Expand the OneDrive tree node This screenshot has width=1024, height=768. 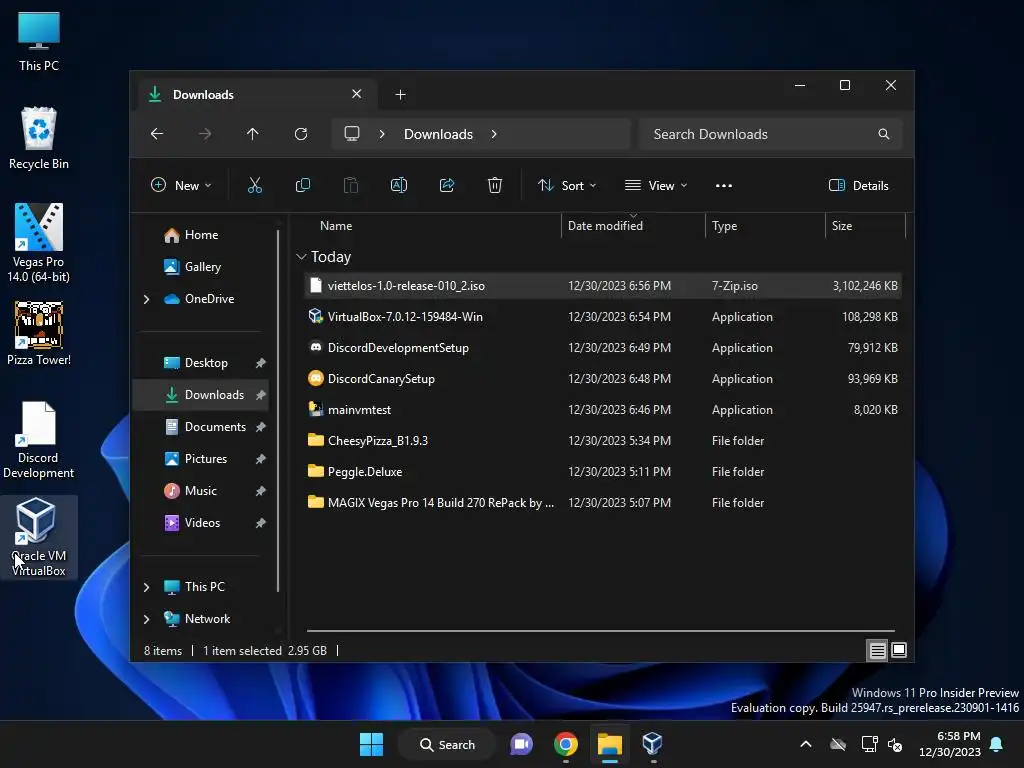pyautogui.click(x=146, y=299)
